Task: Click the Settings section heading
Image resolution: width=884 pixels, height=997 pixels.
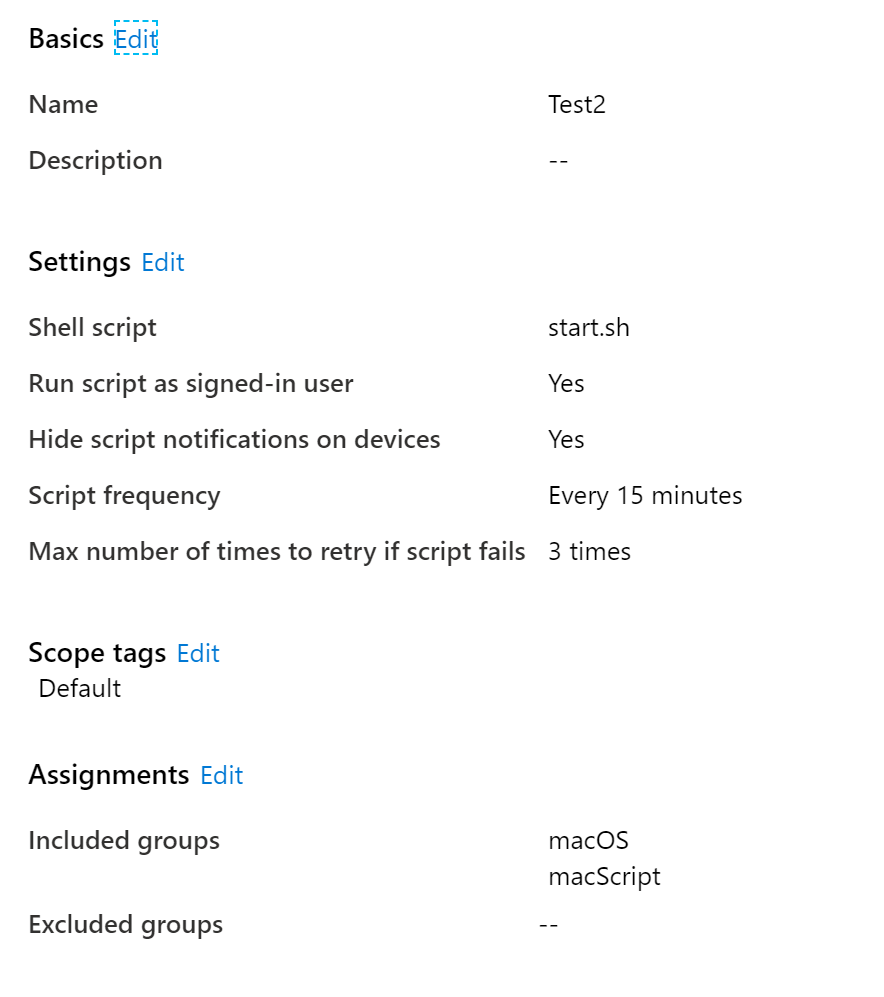Action: pos(79,262)
